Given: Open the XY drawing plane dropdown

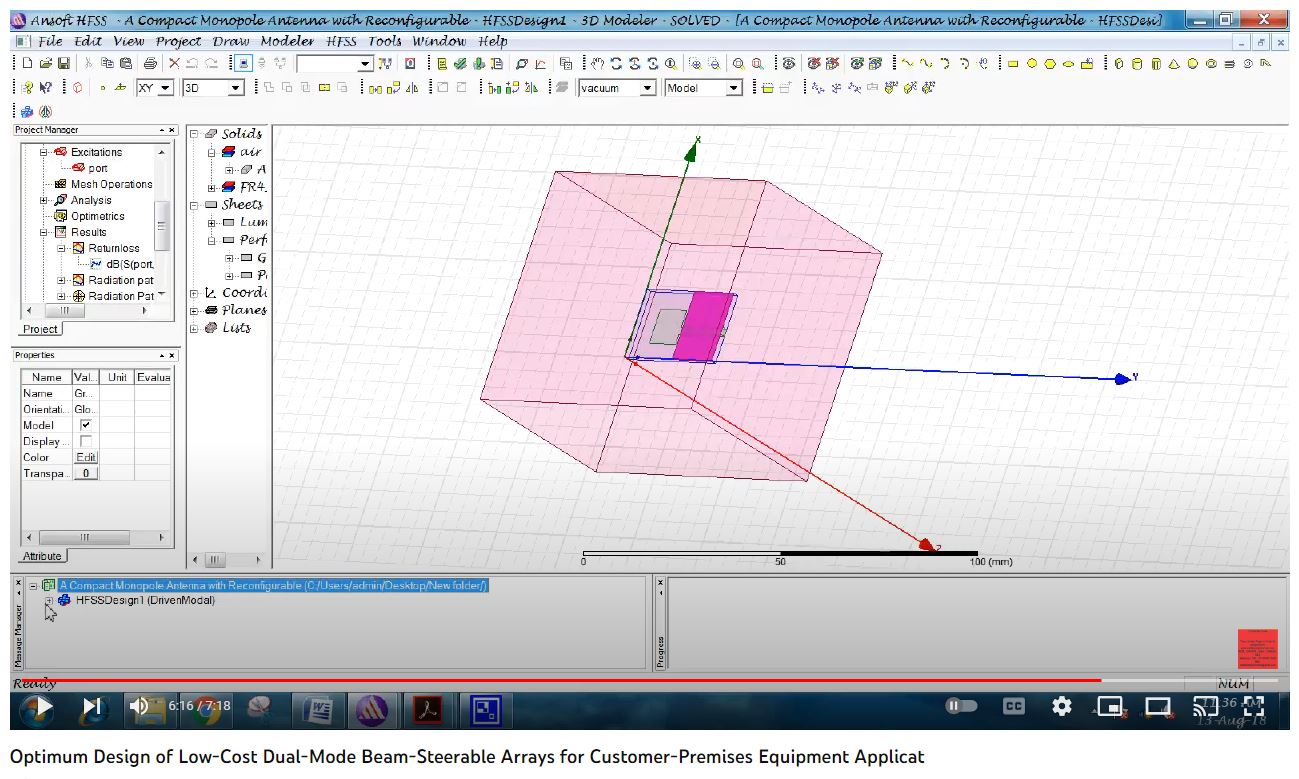Looking at the screenshot, I should [x=165, y=88].
